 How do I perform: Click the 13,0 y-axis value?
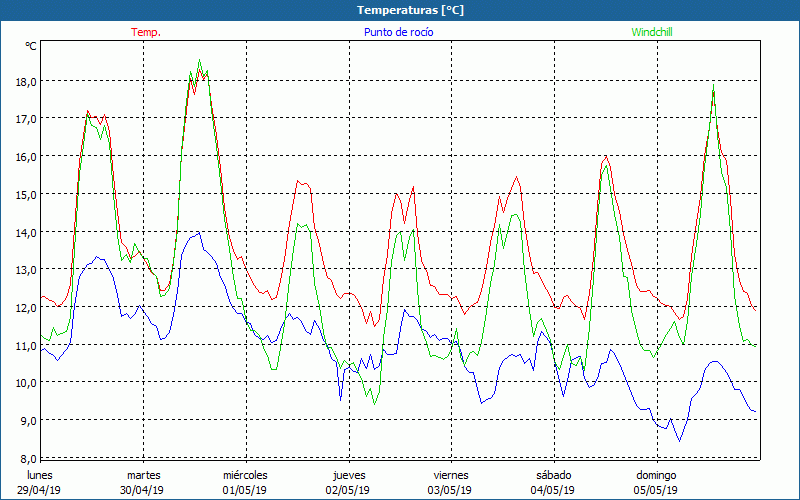point(26,270)
